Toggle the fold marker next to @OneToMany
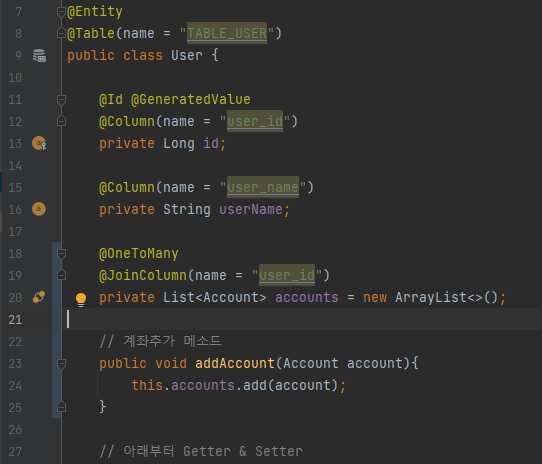 click(61, 254)
